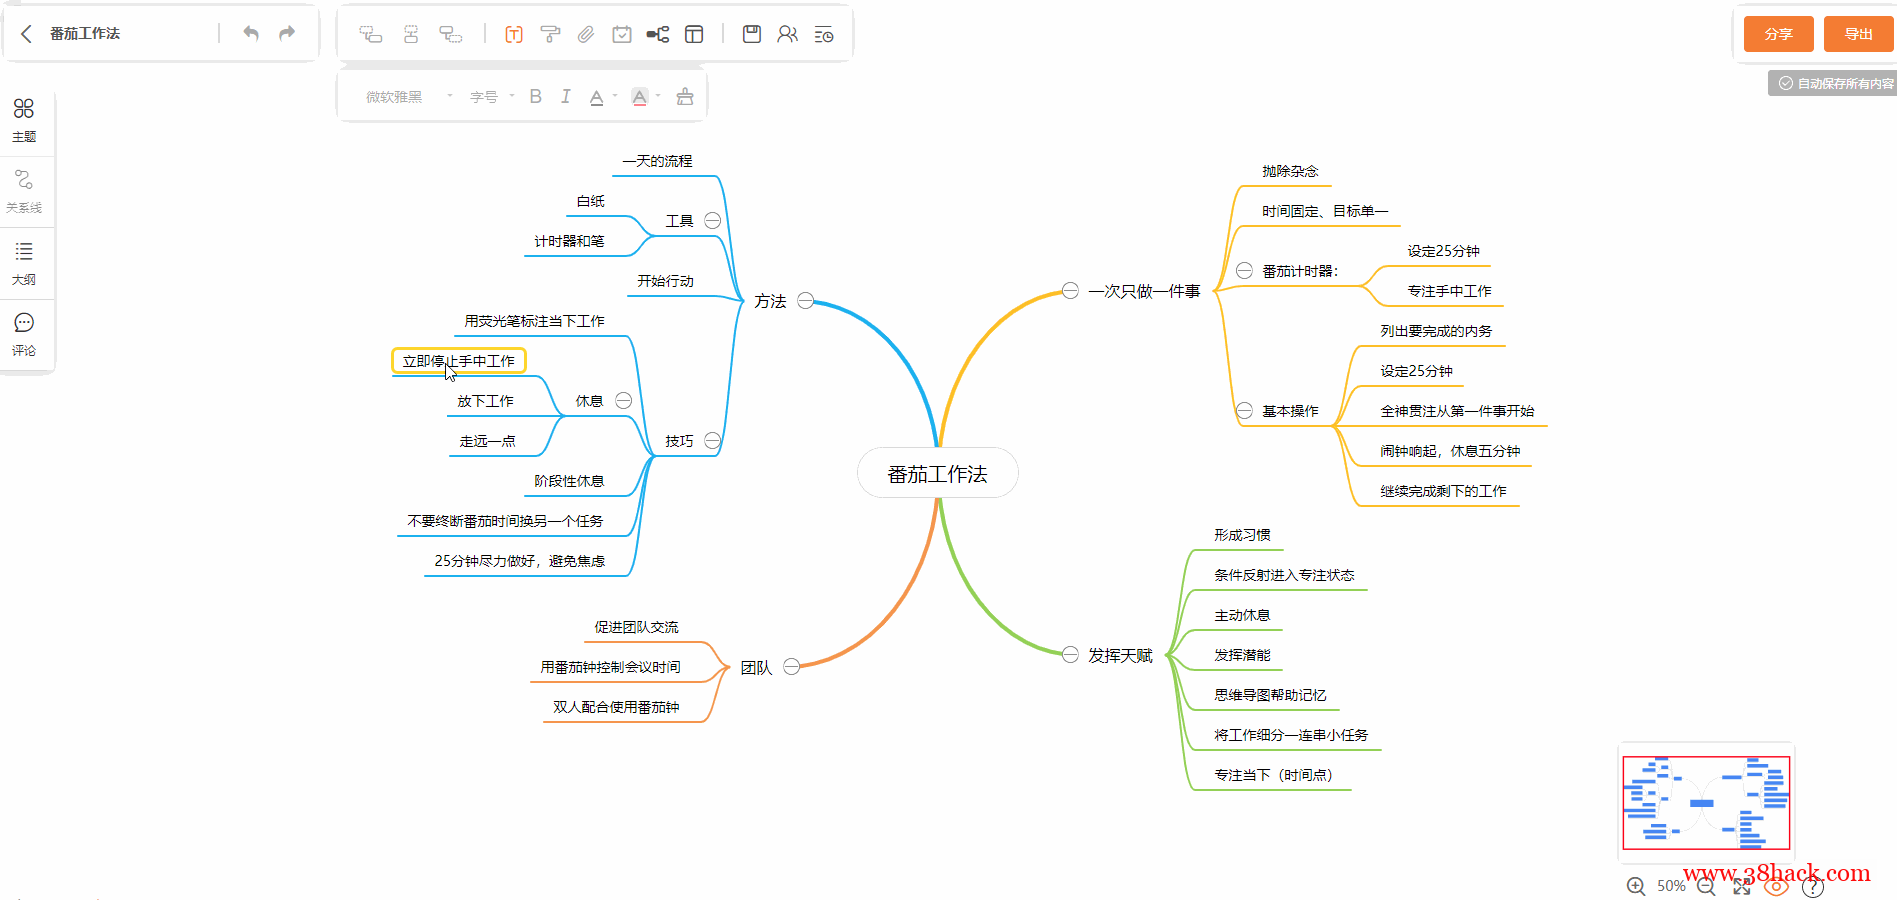Open the collaborators people icon
This screenshot has height=900, width=1897.
pyautogui.click(x=788, y=34)
